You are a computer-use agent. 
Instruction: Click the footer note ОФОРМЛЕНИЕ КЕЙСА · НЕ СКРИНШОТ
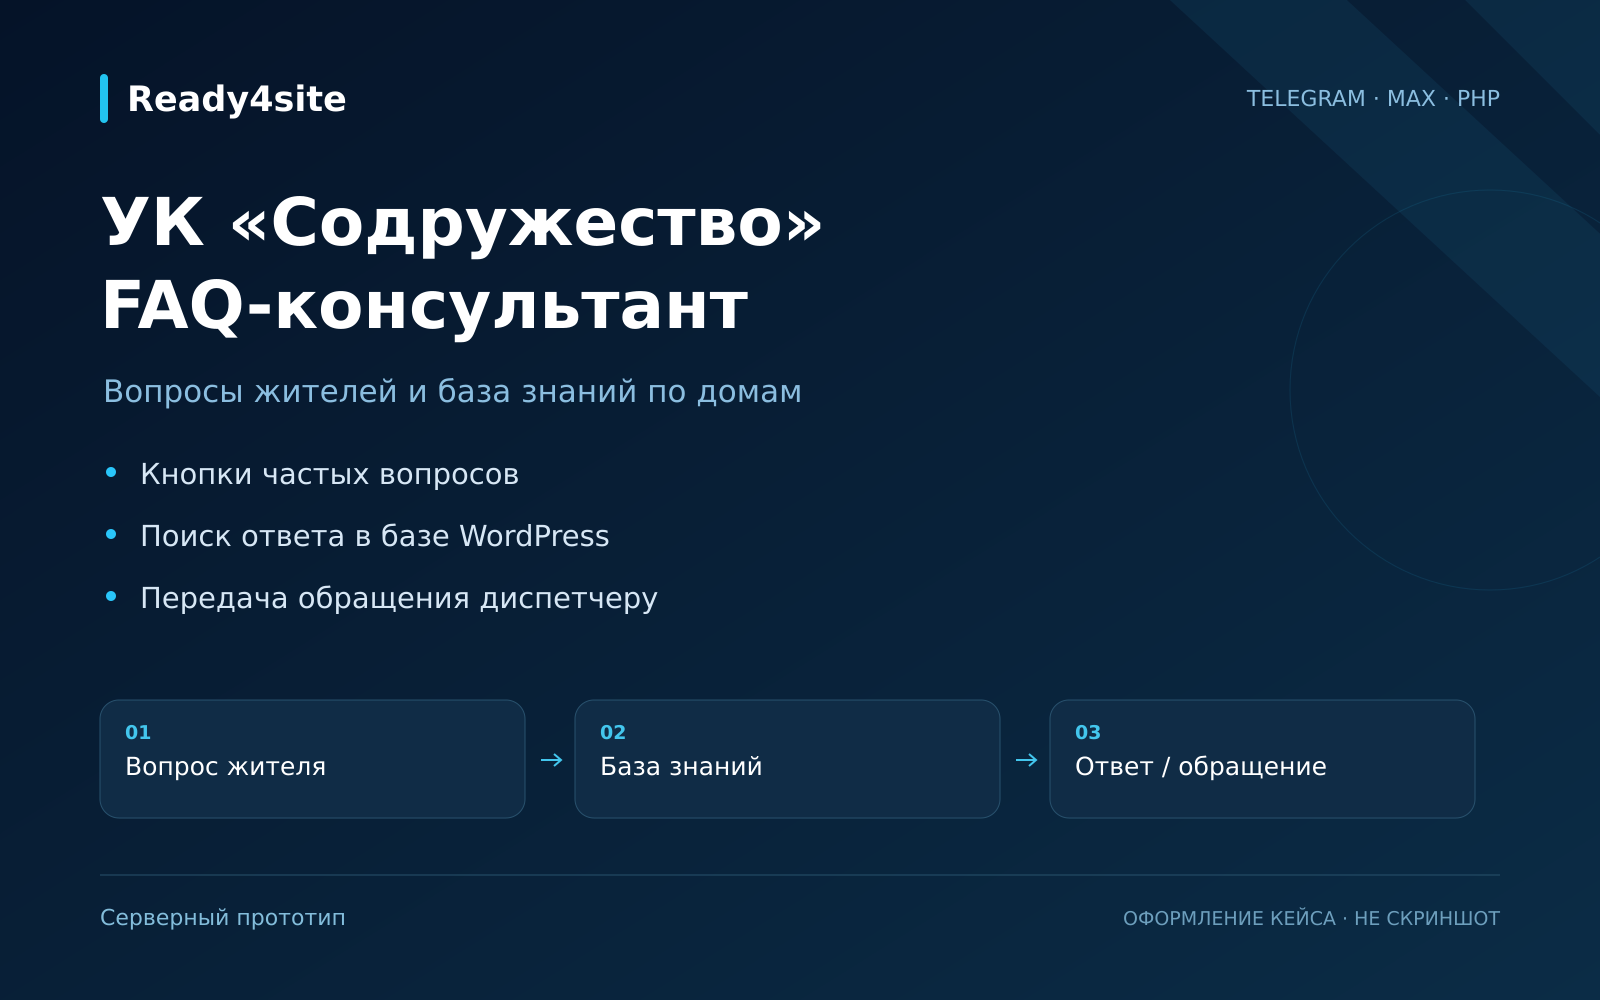coord(1311,918)
